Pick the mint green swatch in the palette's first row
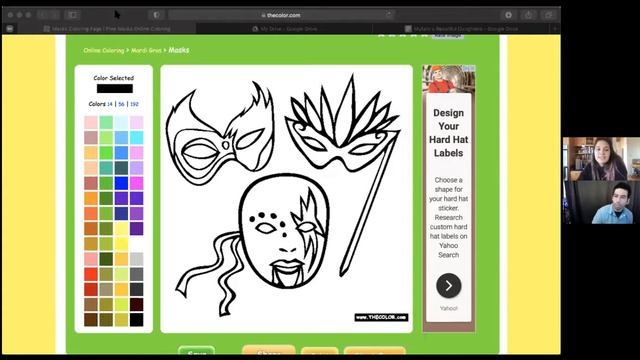 [106, 122]
